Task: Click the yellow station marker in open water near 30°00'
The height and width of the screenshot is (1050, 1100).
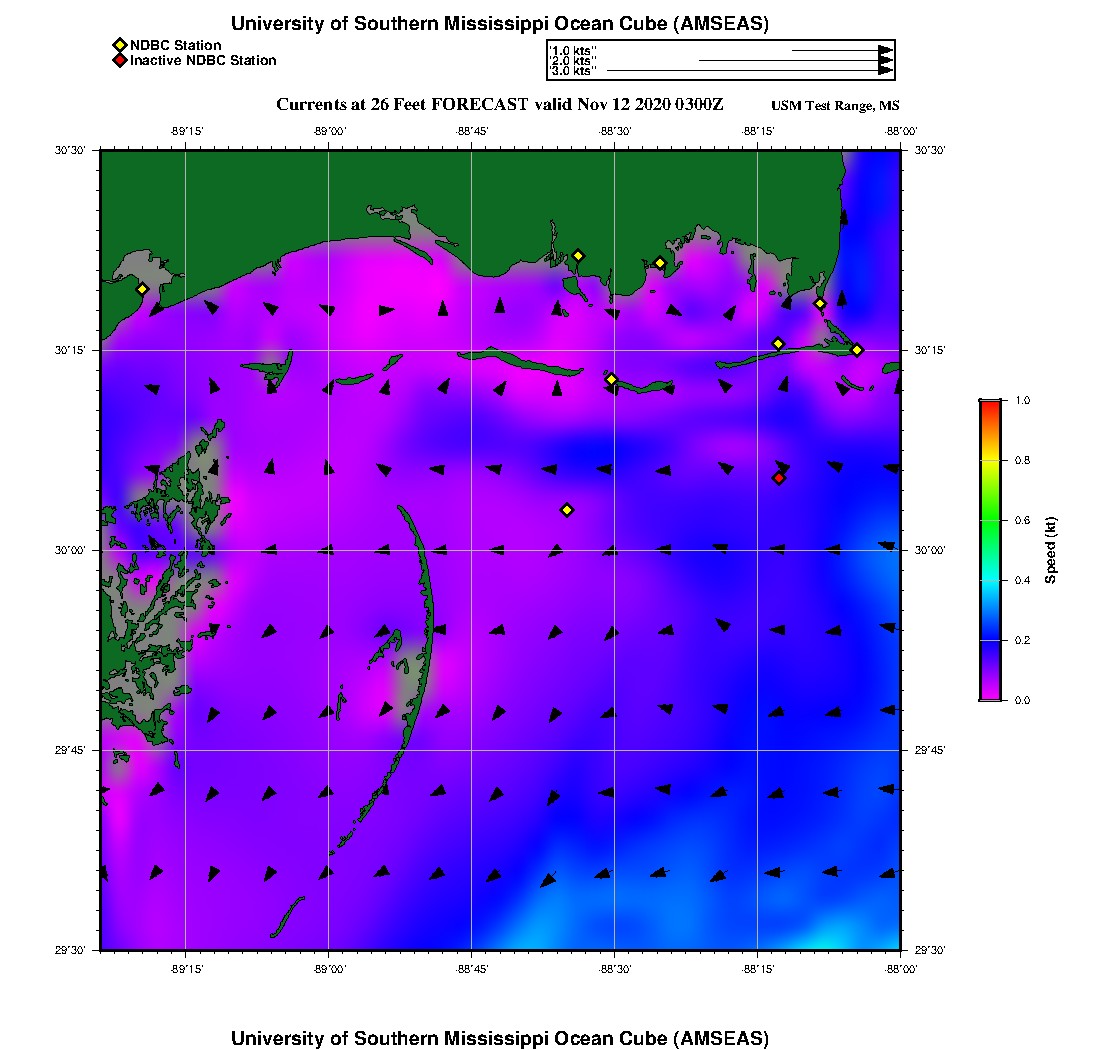Action: coord(568,510)
